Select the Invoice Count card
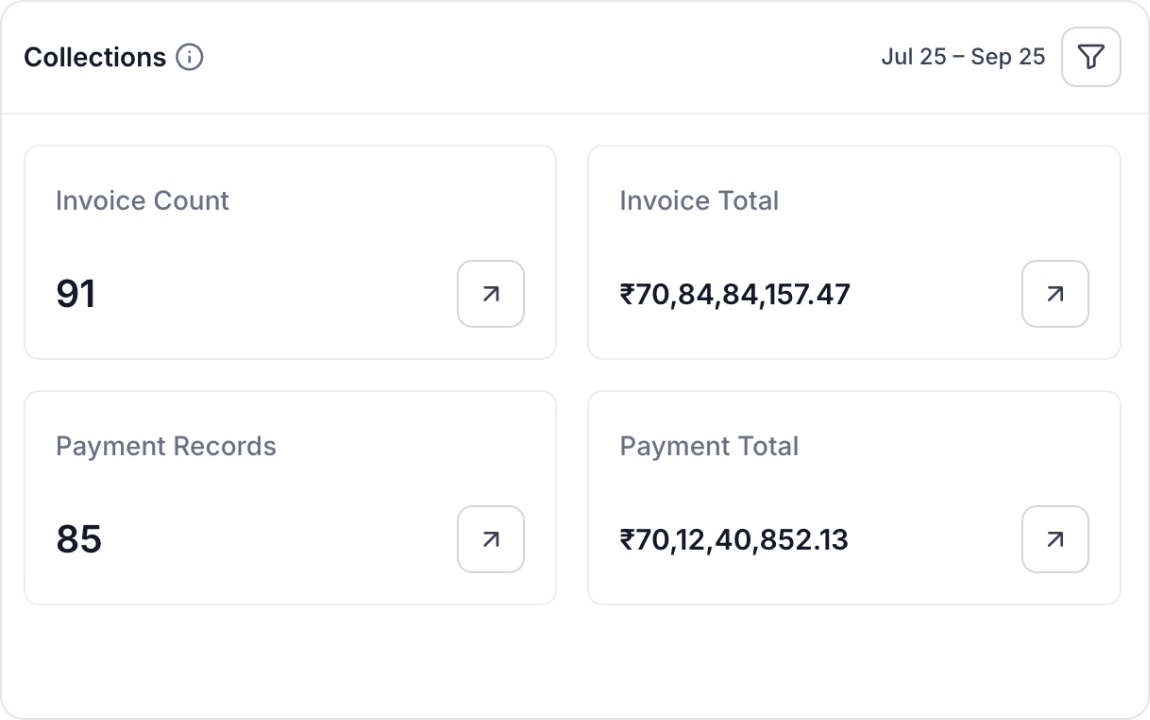This screenshot has height=720, width=1150. coord(290,251)
